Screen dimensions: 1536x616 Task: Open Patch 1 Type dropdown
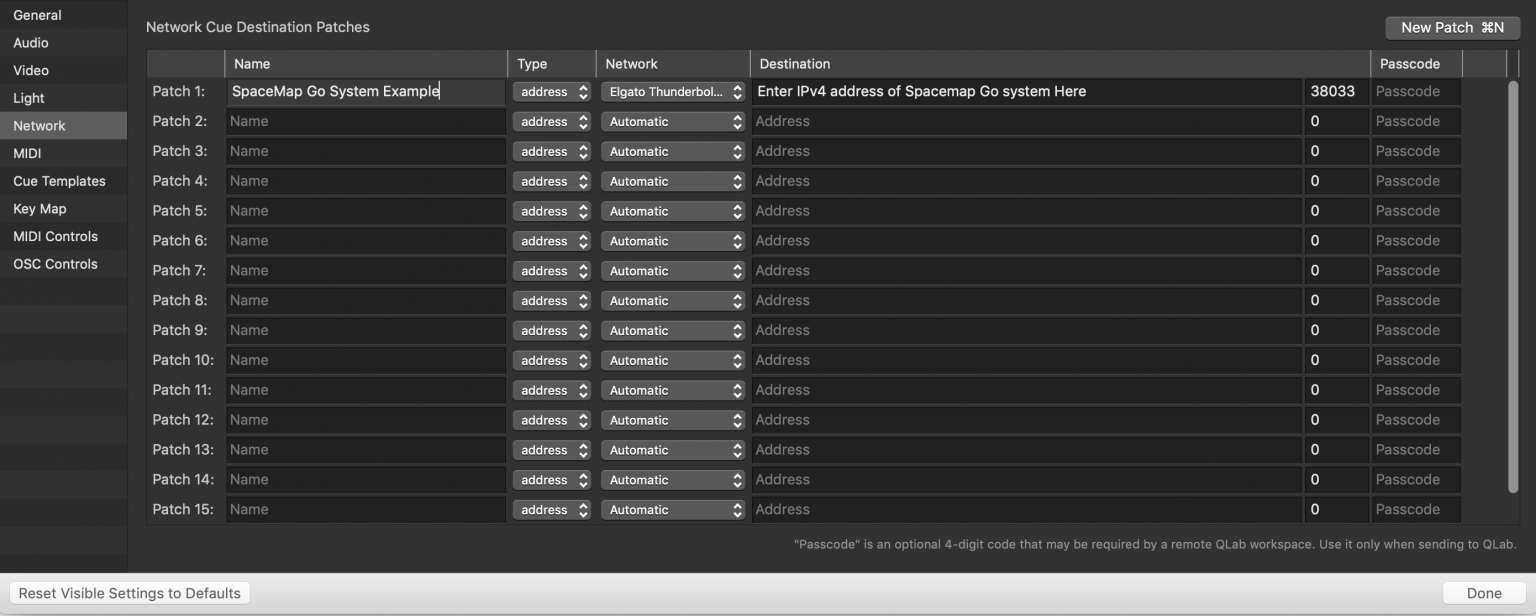552,92
